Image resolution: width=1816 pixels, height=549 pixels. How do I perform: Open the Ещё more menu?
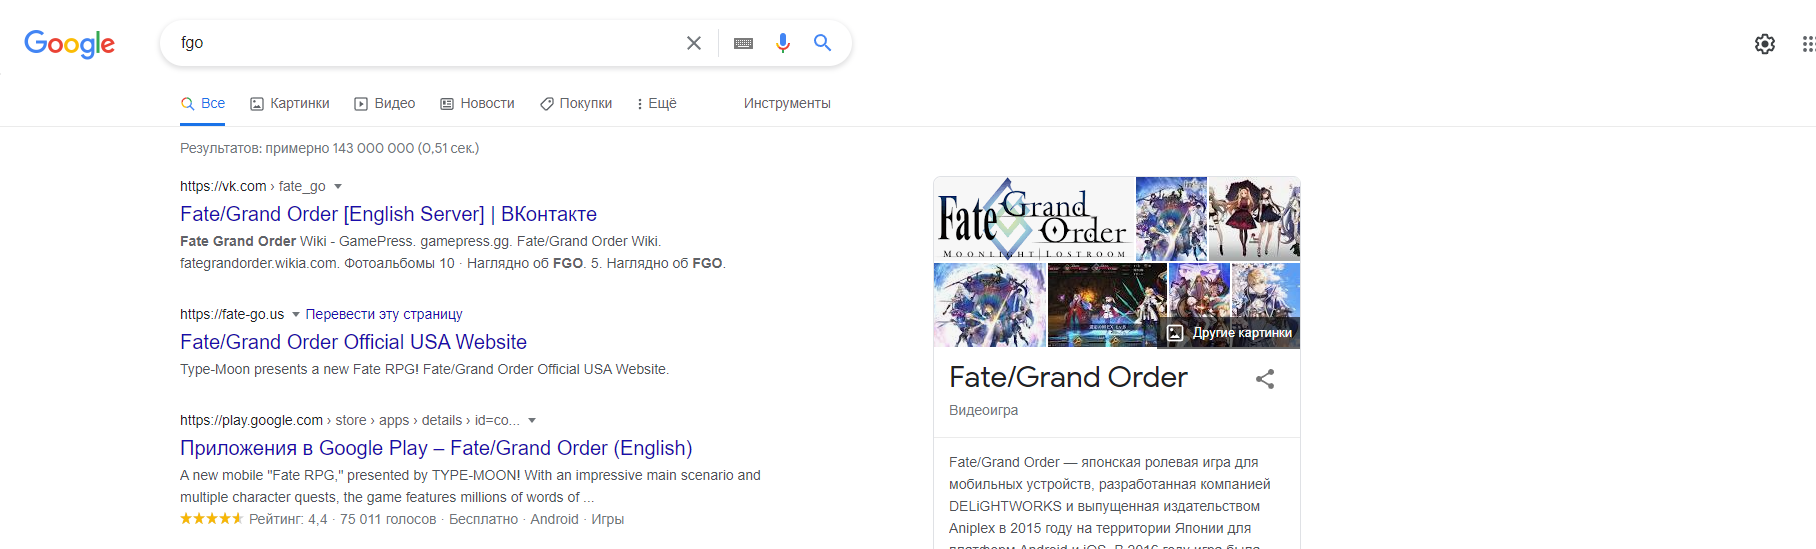click(x=656, y=104)
